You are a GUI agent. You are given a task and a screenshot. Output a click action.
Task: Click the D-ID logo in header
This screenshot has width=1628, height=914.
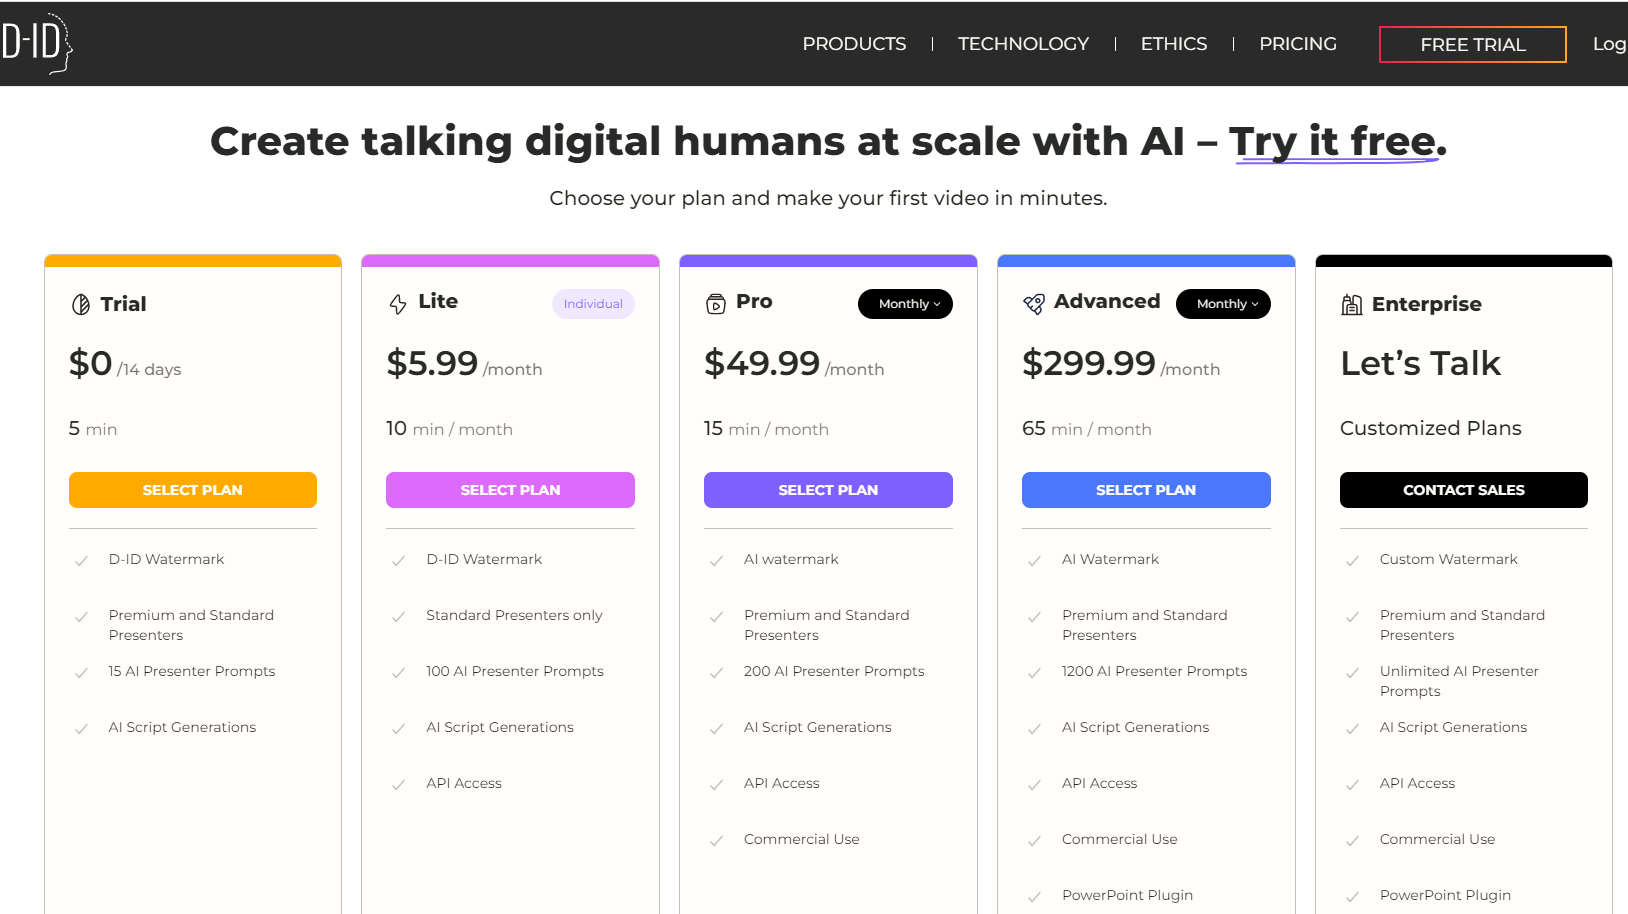tap(37, 43)
